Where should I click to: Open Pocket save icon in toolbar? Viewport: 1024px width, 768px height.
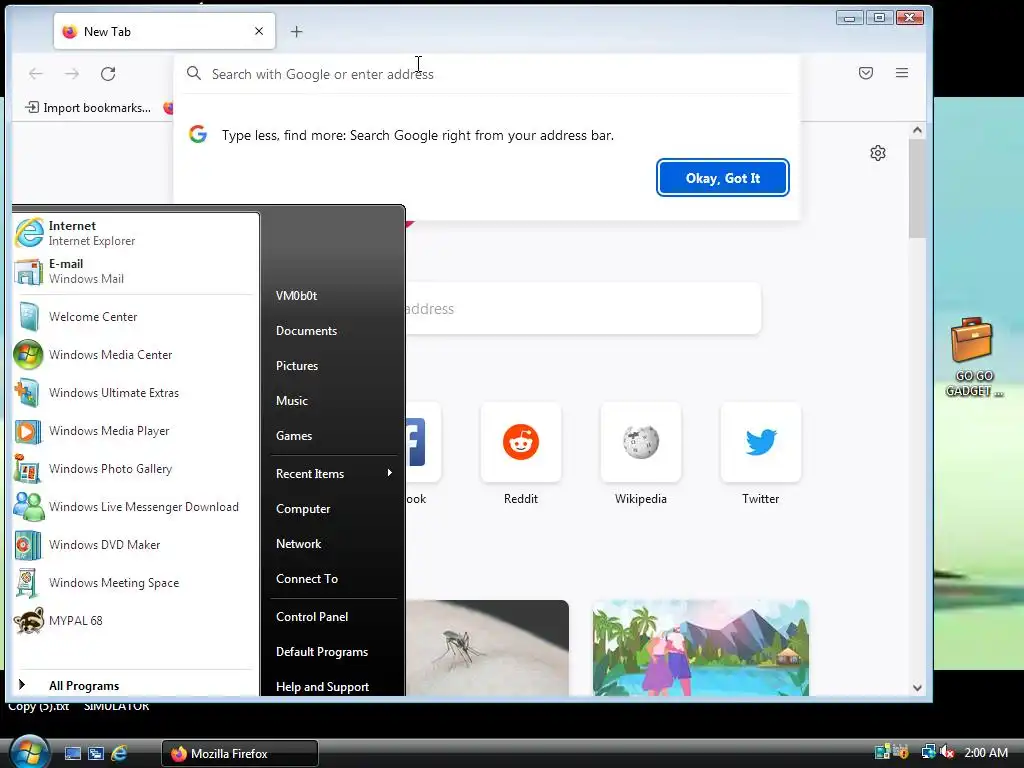866,73
